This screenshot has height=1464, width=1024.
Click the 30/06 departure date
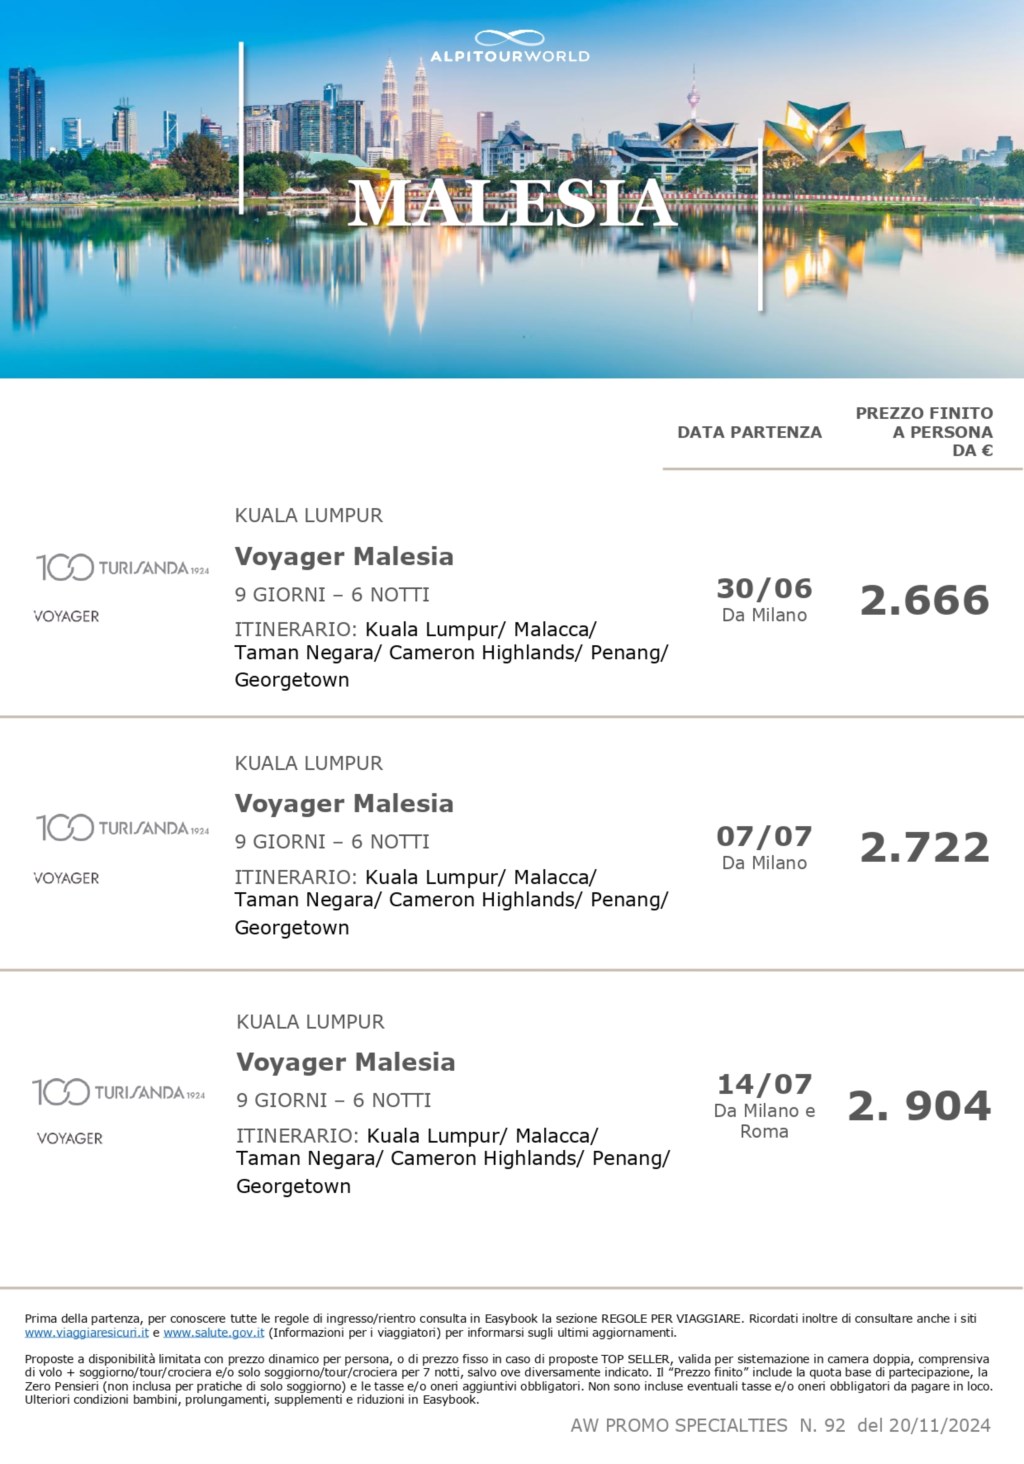coord(764,588)
